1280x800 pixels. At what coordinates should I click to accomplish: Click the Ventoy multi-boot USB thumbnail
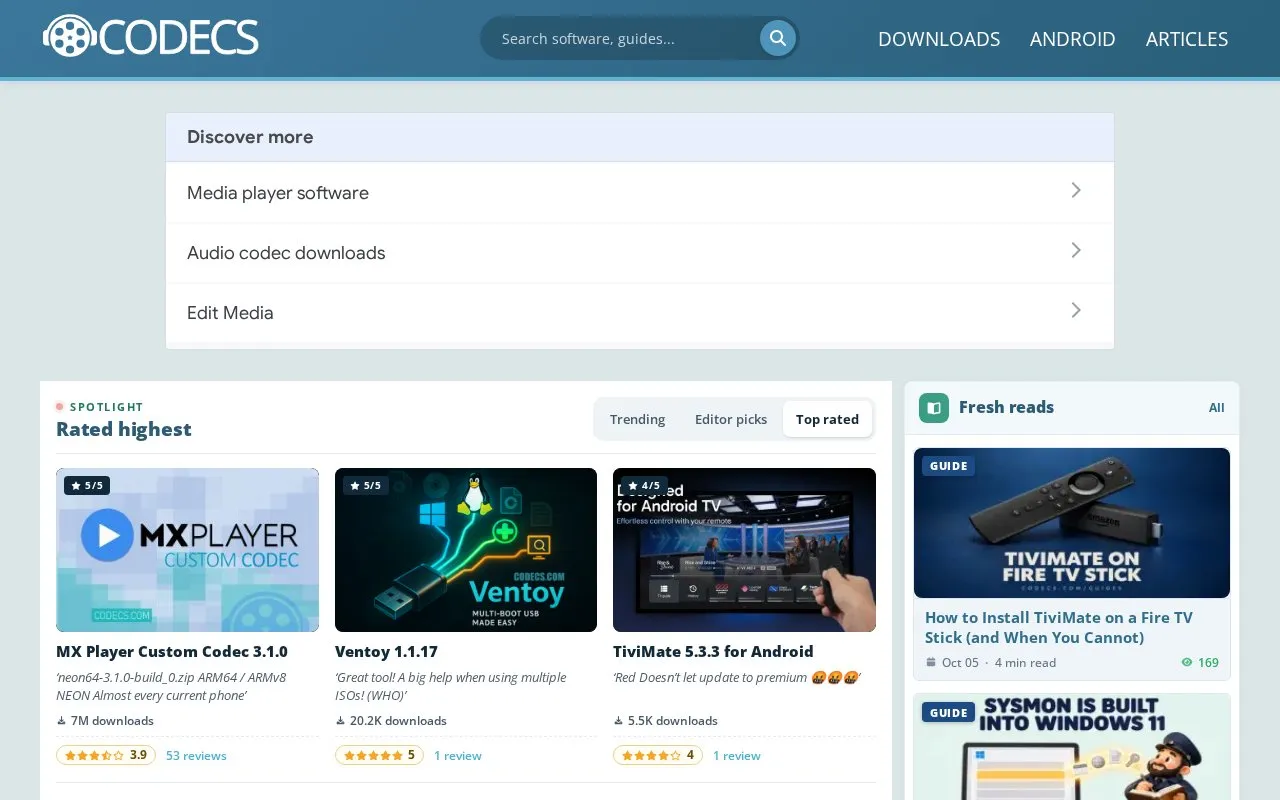[466, 550]
